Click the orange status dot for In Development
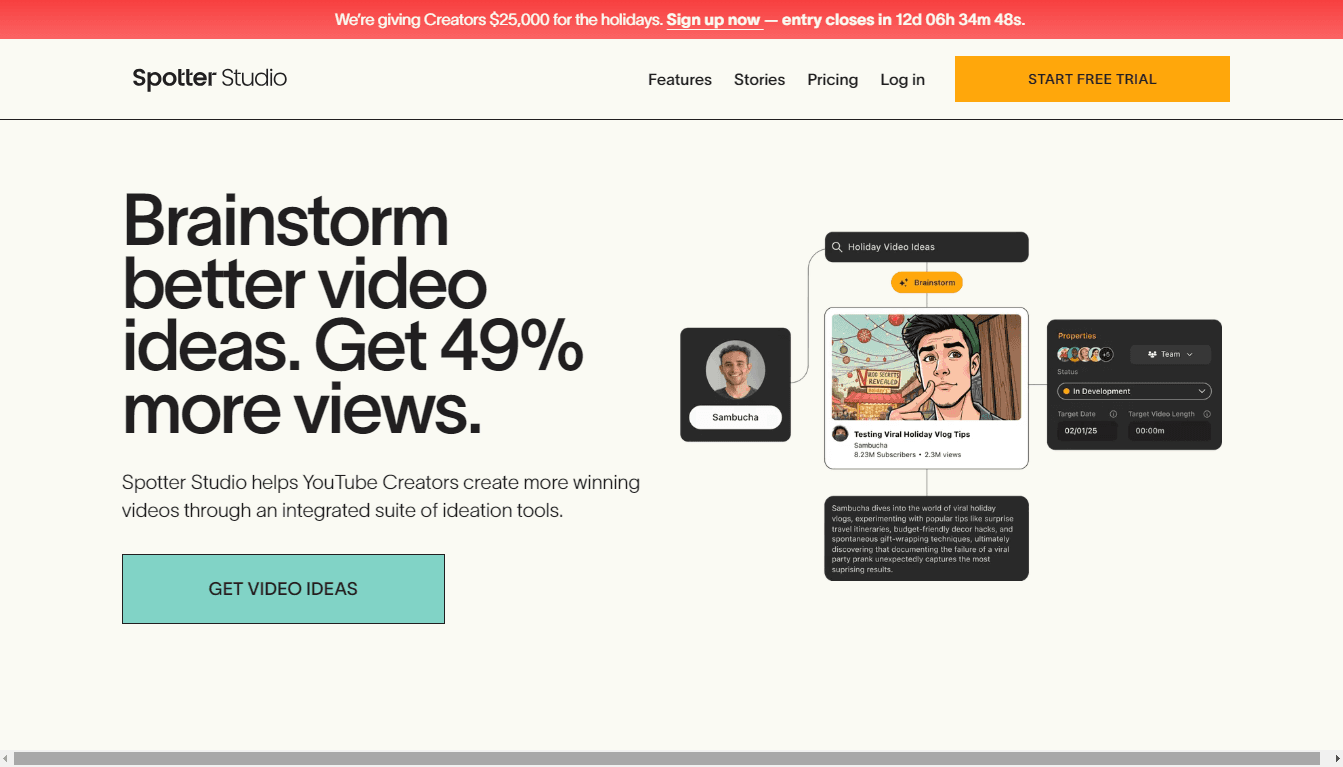1343x767 pixels. pos(1067,391)
